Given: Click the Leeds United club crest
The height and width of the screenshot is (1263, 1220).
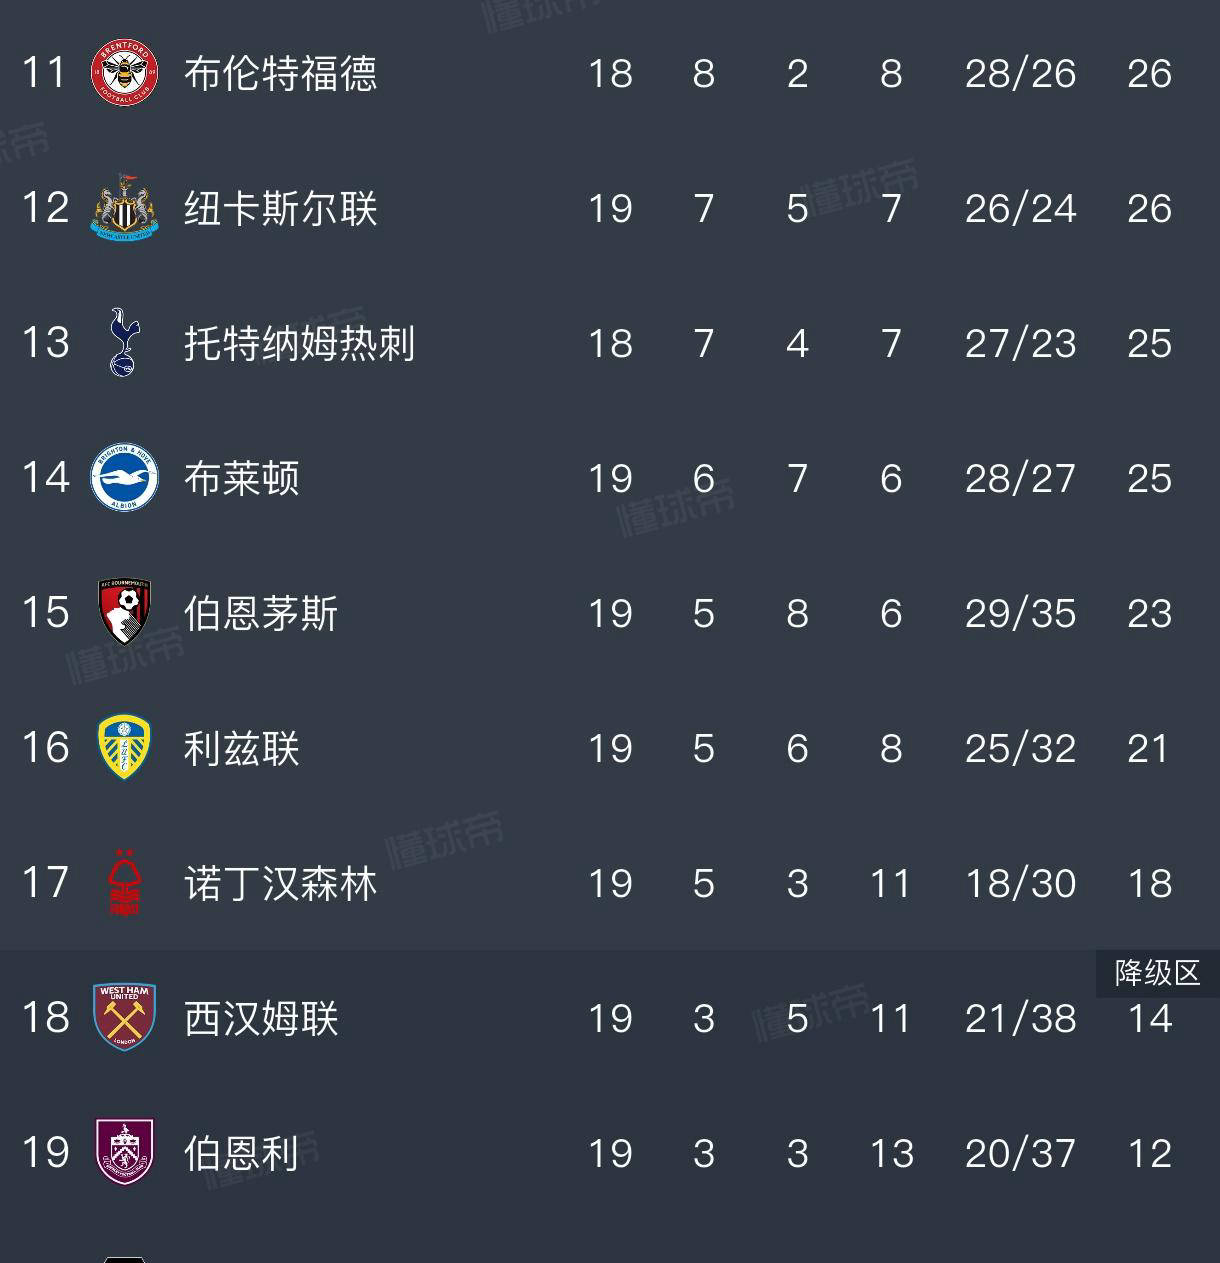Looking at the screenshot, I should coord(122,748).
